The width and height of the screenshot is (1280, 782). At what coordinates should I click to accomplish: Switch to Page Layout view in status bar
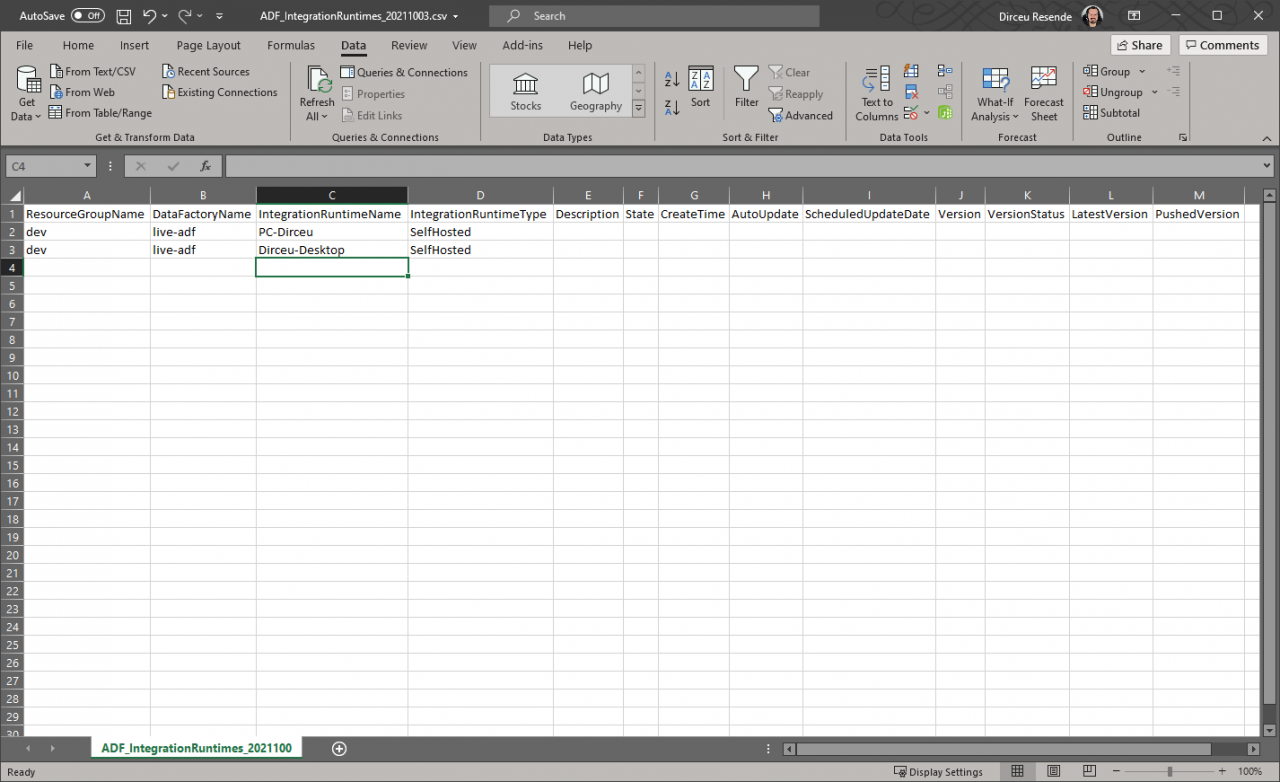[x=1051, y=771]
